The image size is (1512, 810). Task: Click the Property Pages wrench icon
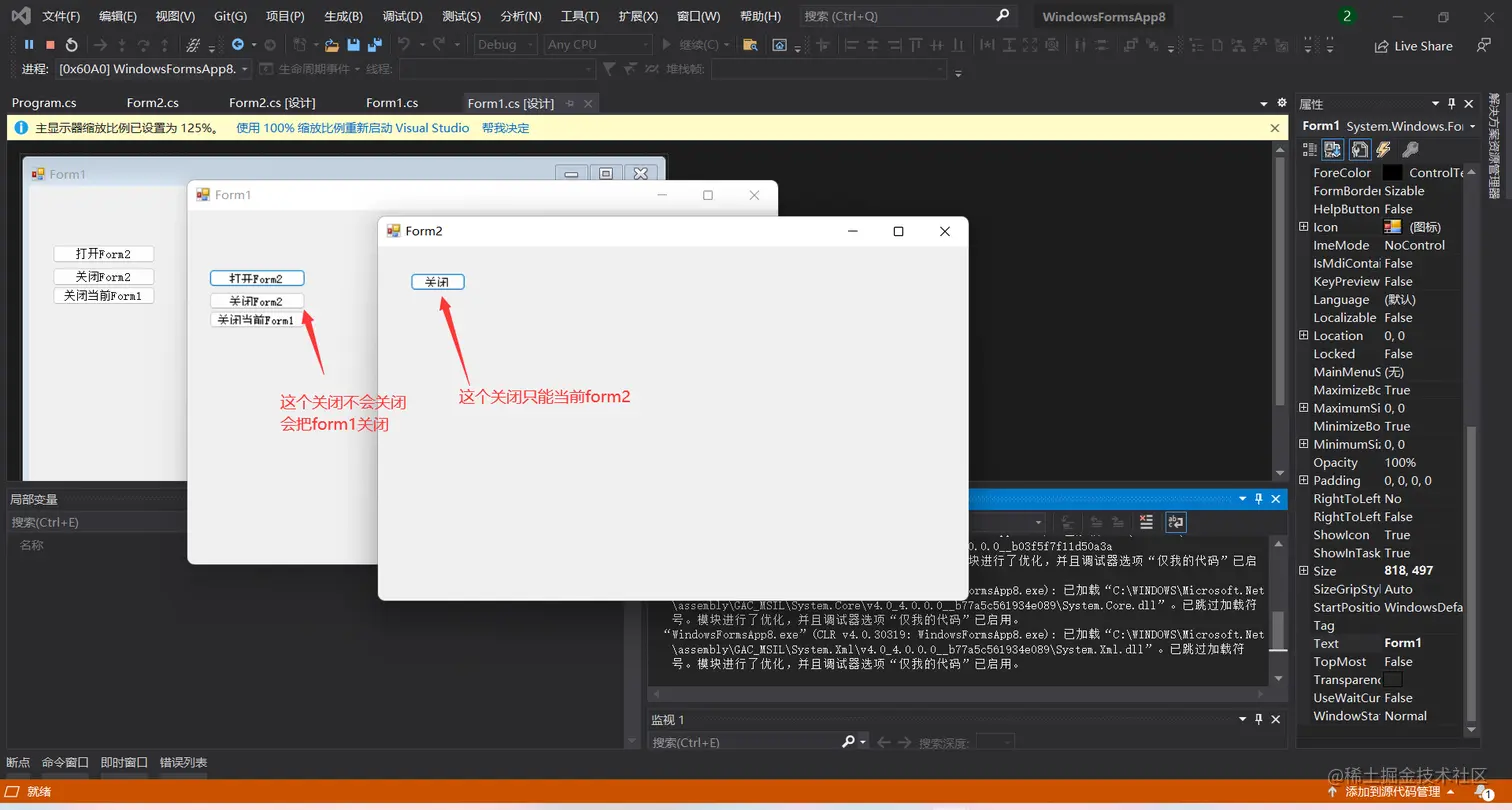click(x=1410, y=149)
